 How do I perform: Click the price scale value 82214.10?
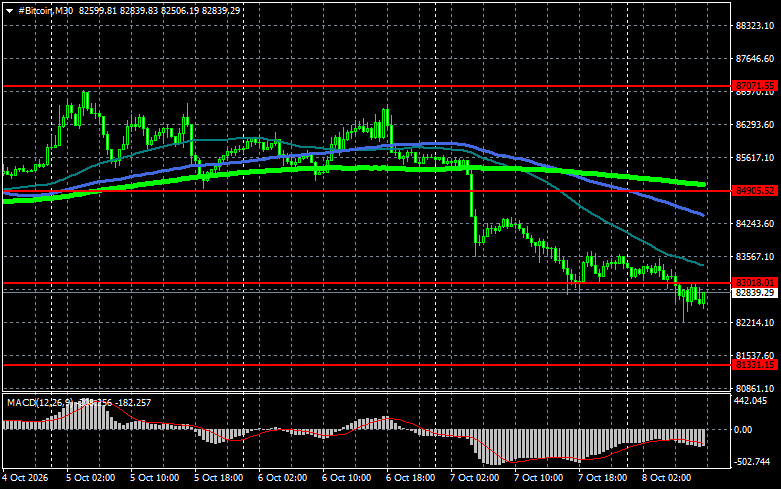pos(755,323)
